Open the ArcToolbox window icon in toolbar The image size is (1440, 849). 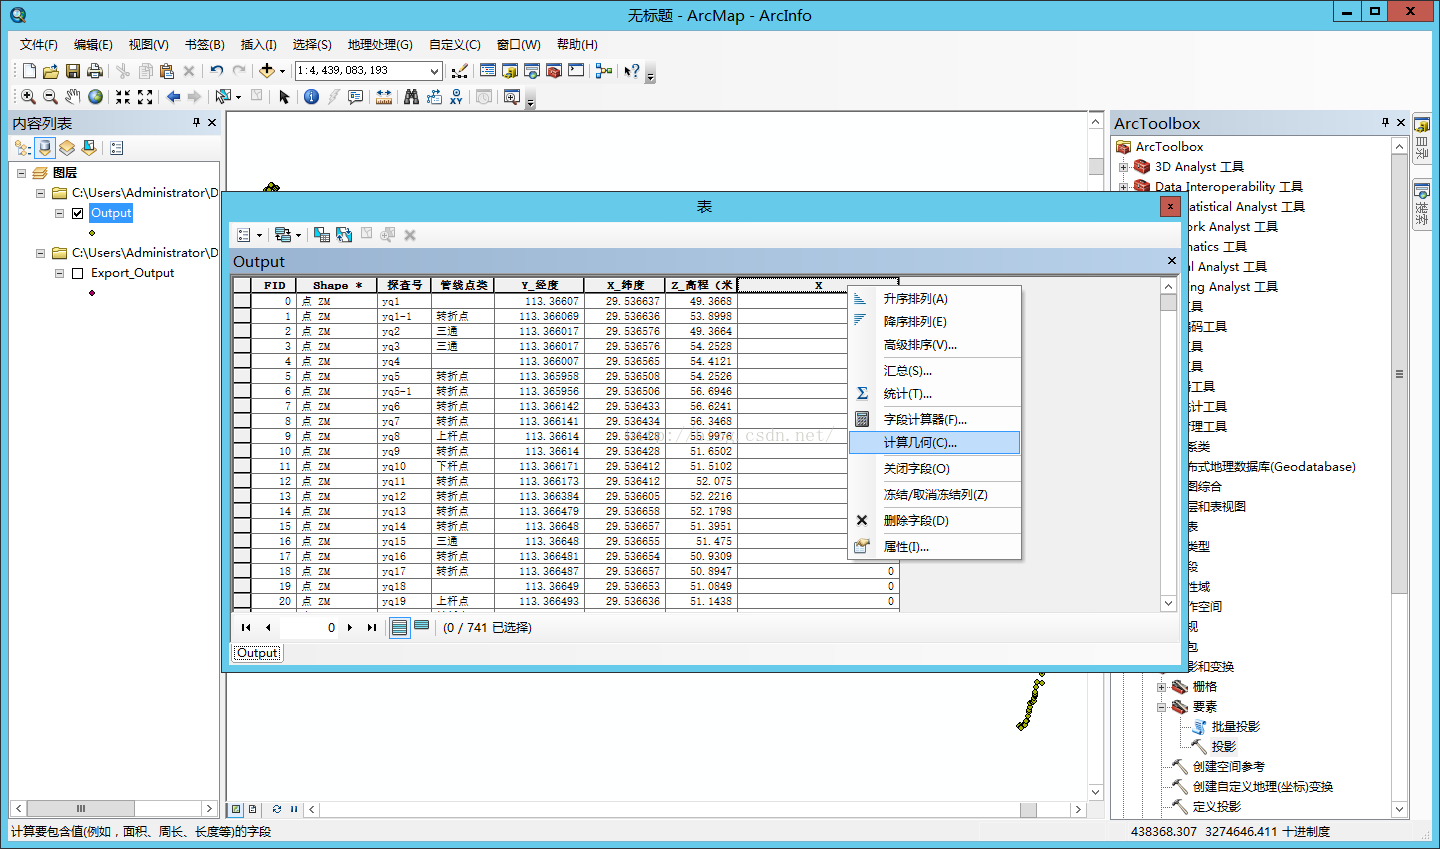pyautogui.click(x=553, y=71)
